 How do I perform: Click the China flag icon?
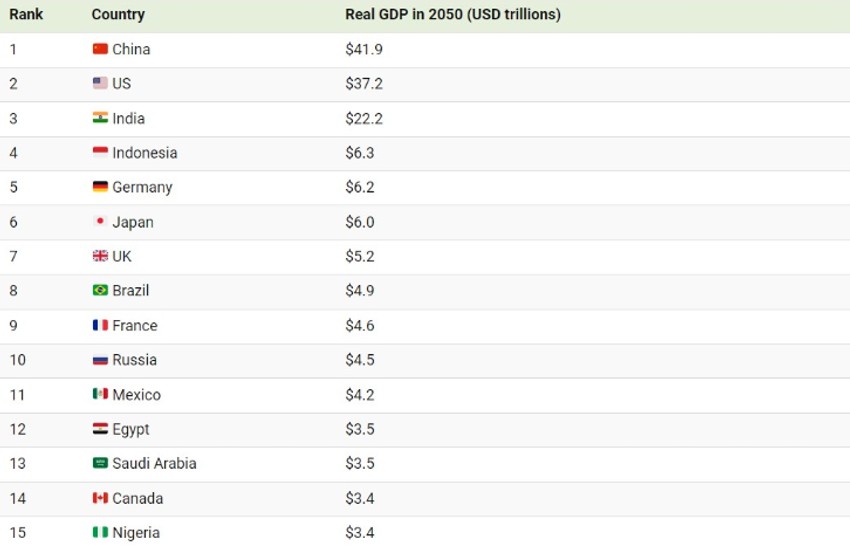pyautogui.click(x=100, y=49)
